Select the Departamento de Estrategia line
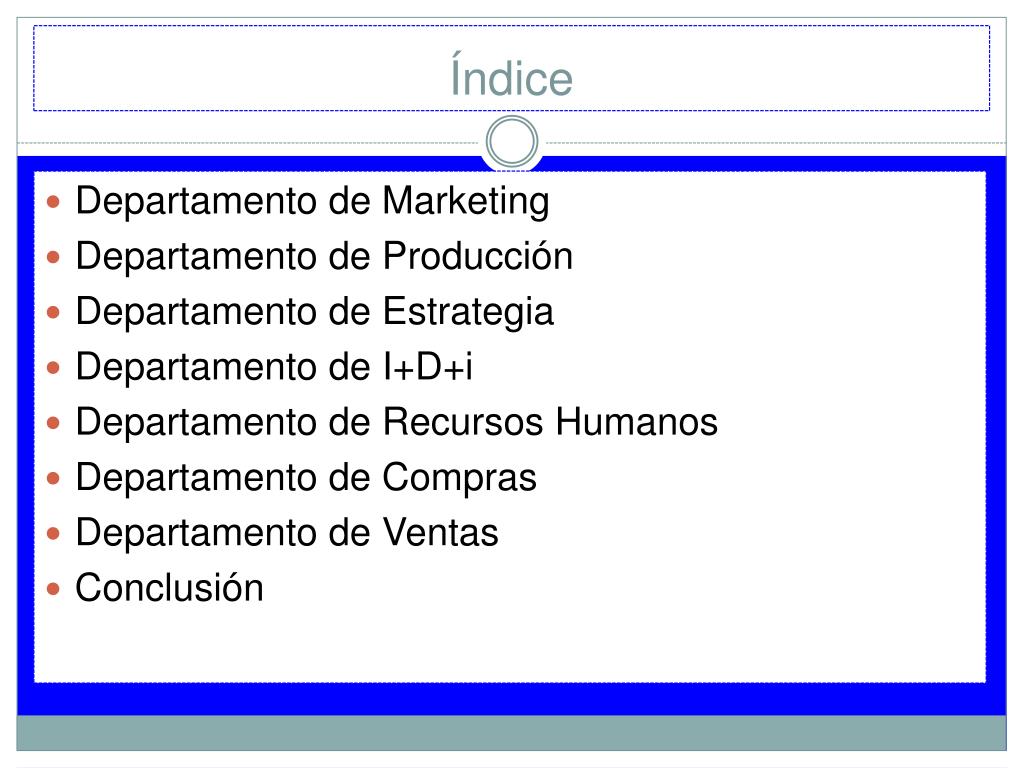The height and width of the screenshot is (768, 1024). (315, 312)
